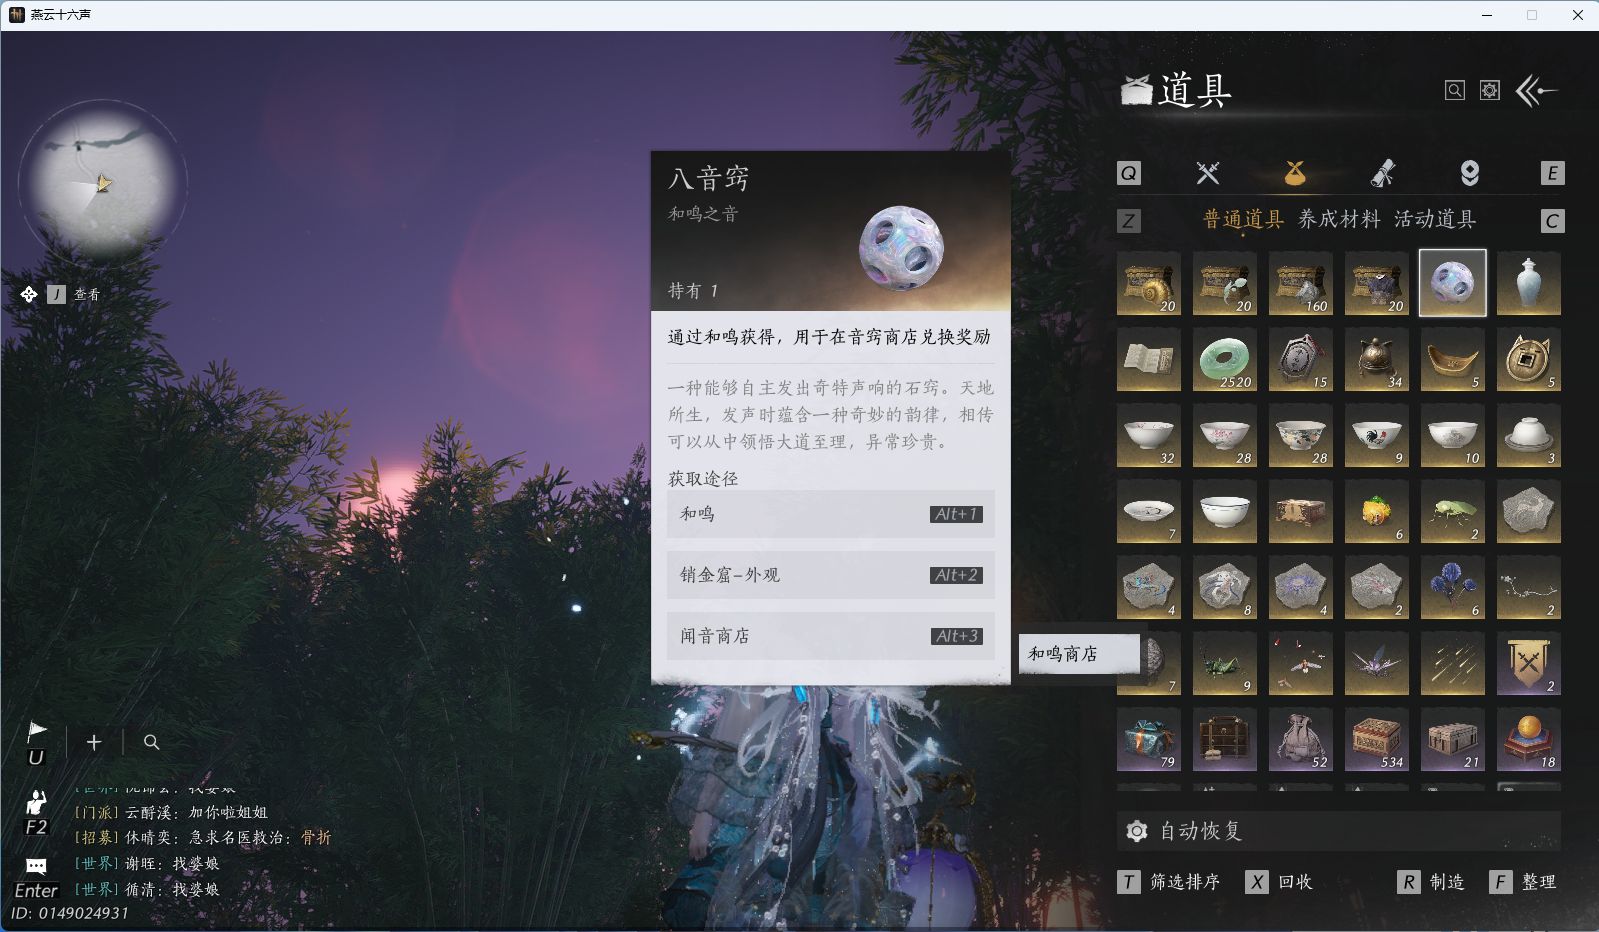Select the 普通道具 sub-tab
This screenshot has height=932, width=1599.
pos(1243,219)
